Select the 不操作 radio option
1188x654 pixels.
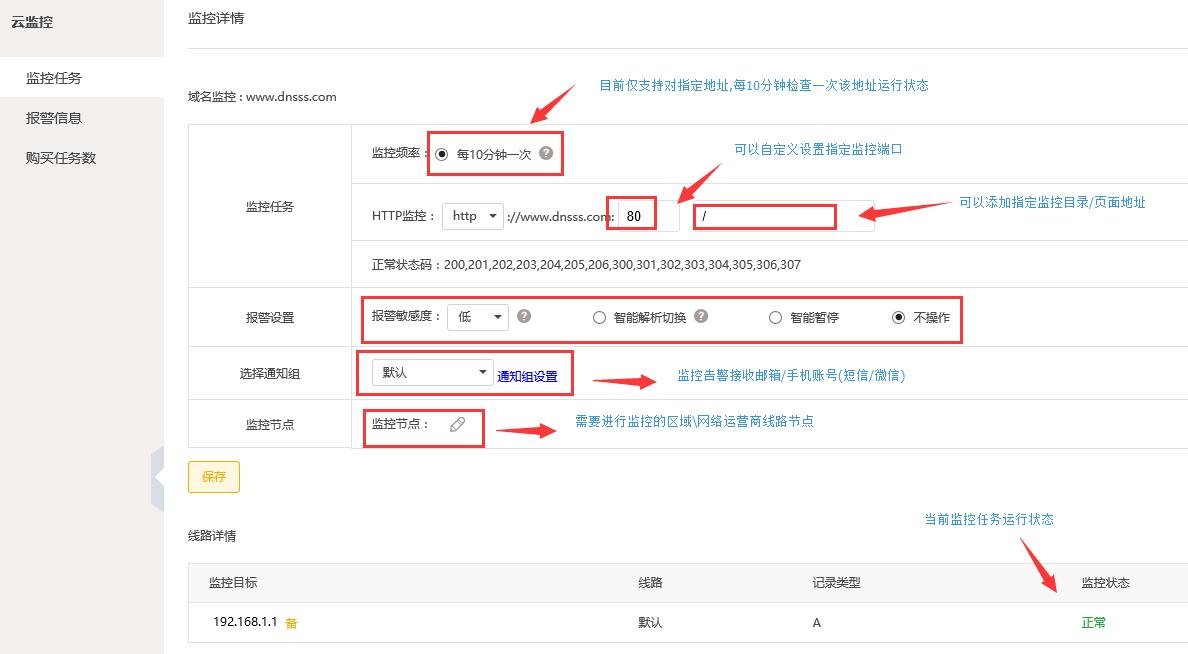click(899, 318)
